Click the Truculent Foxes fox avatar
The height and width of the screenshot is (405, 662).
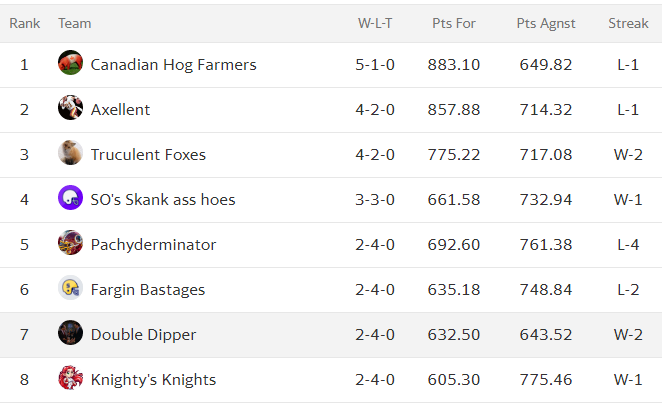click(70, 152)
